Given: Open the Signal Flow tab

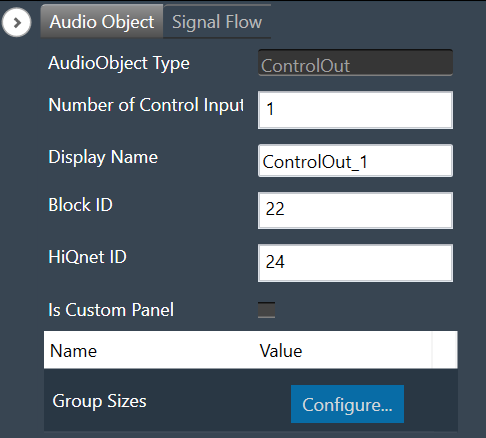Looking at the screenshot, I should [217, 22].
